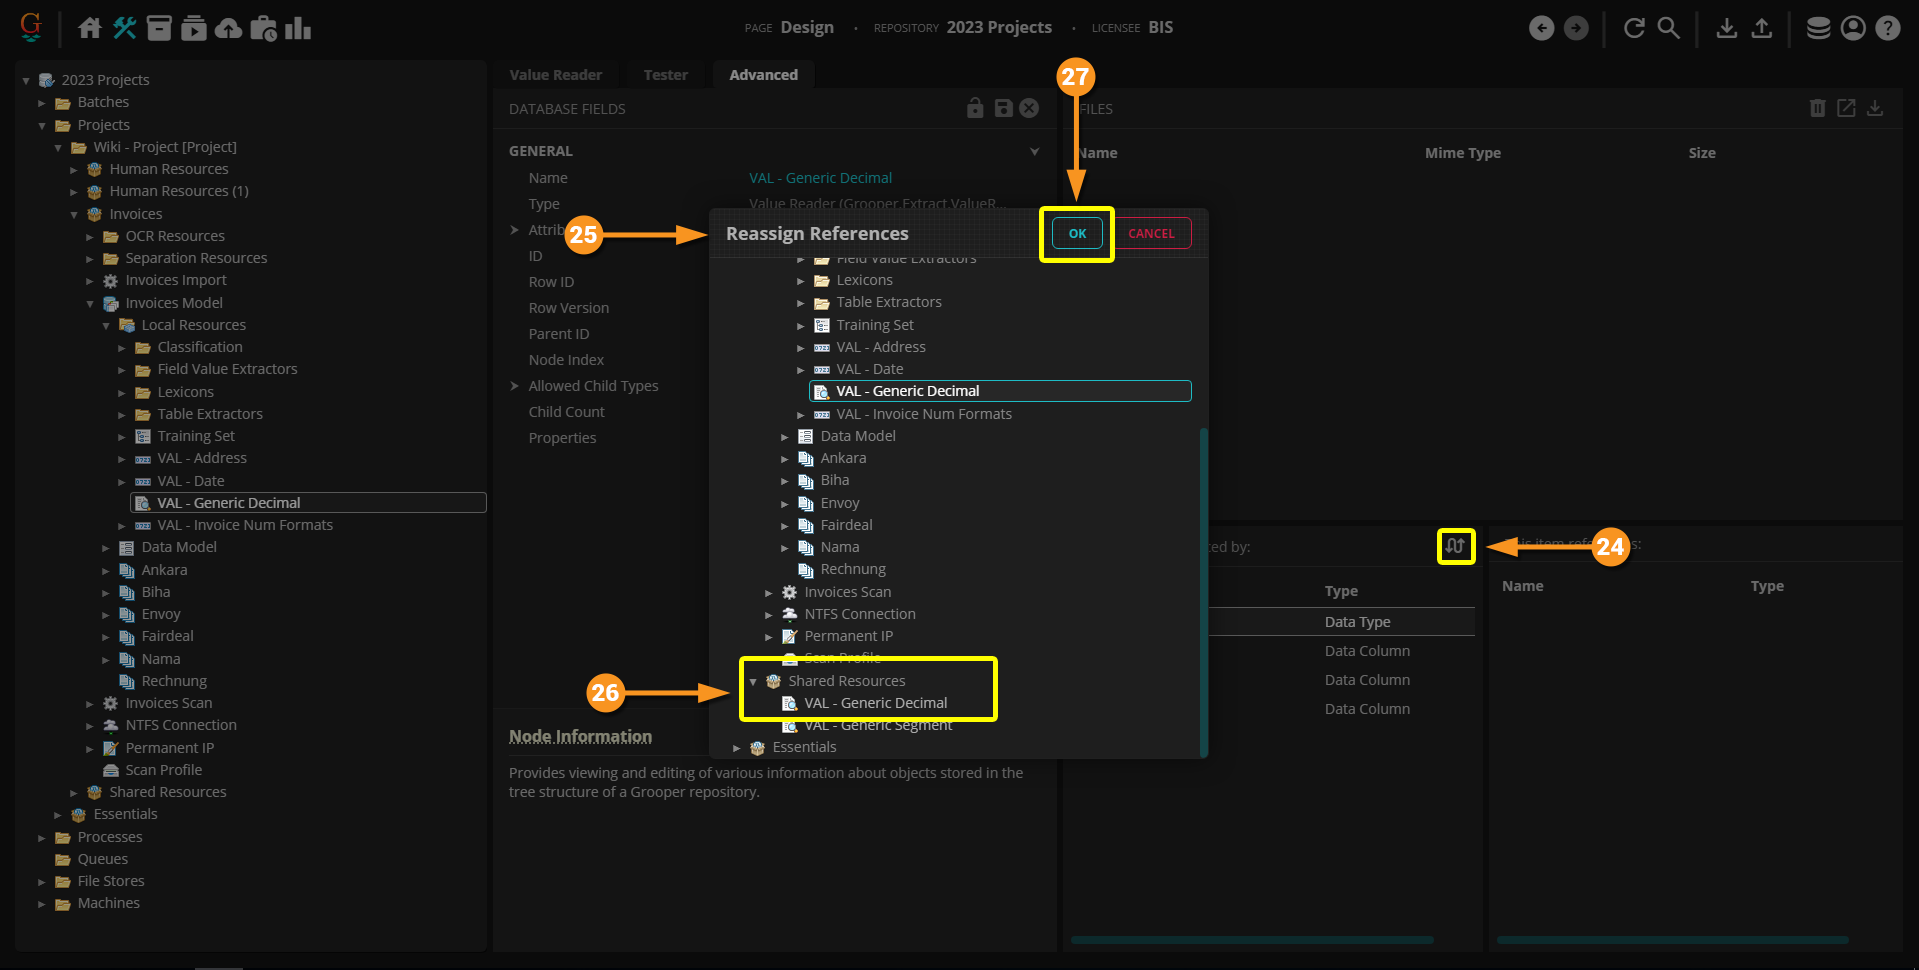This screenshot has height=970, width=1919.
Task: Delete file using Files panel trash icon
Action: coord(1817,108)
